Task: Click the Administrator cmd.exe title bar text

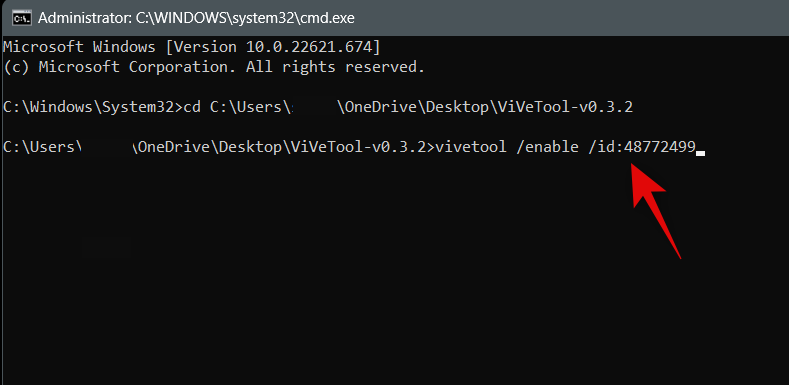Action: 196,19
